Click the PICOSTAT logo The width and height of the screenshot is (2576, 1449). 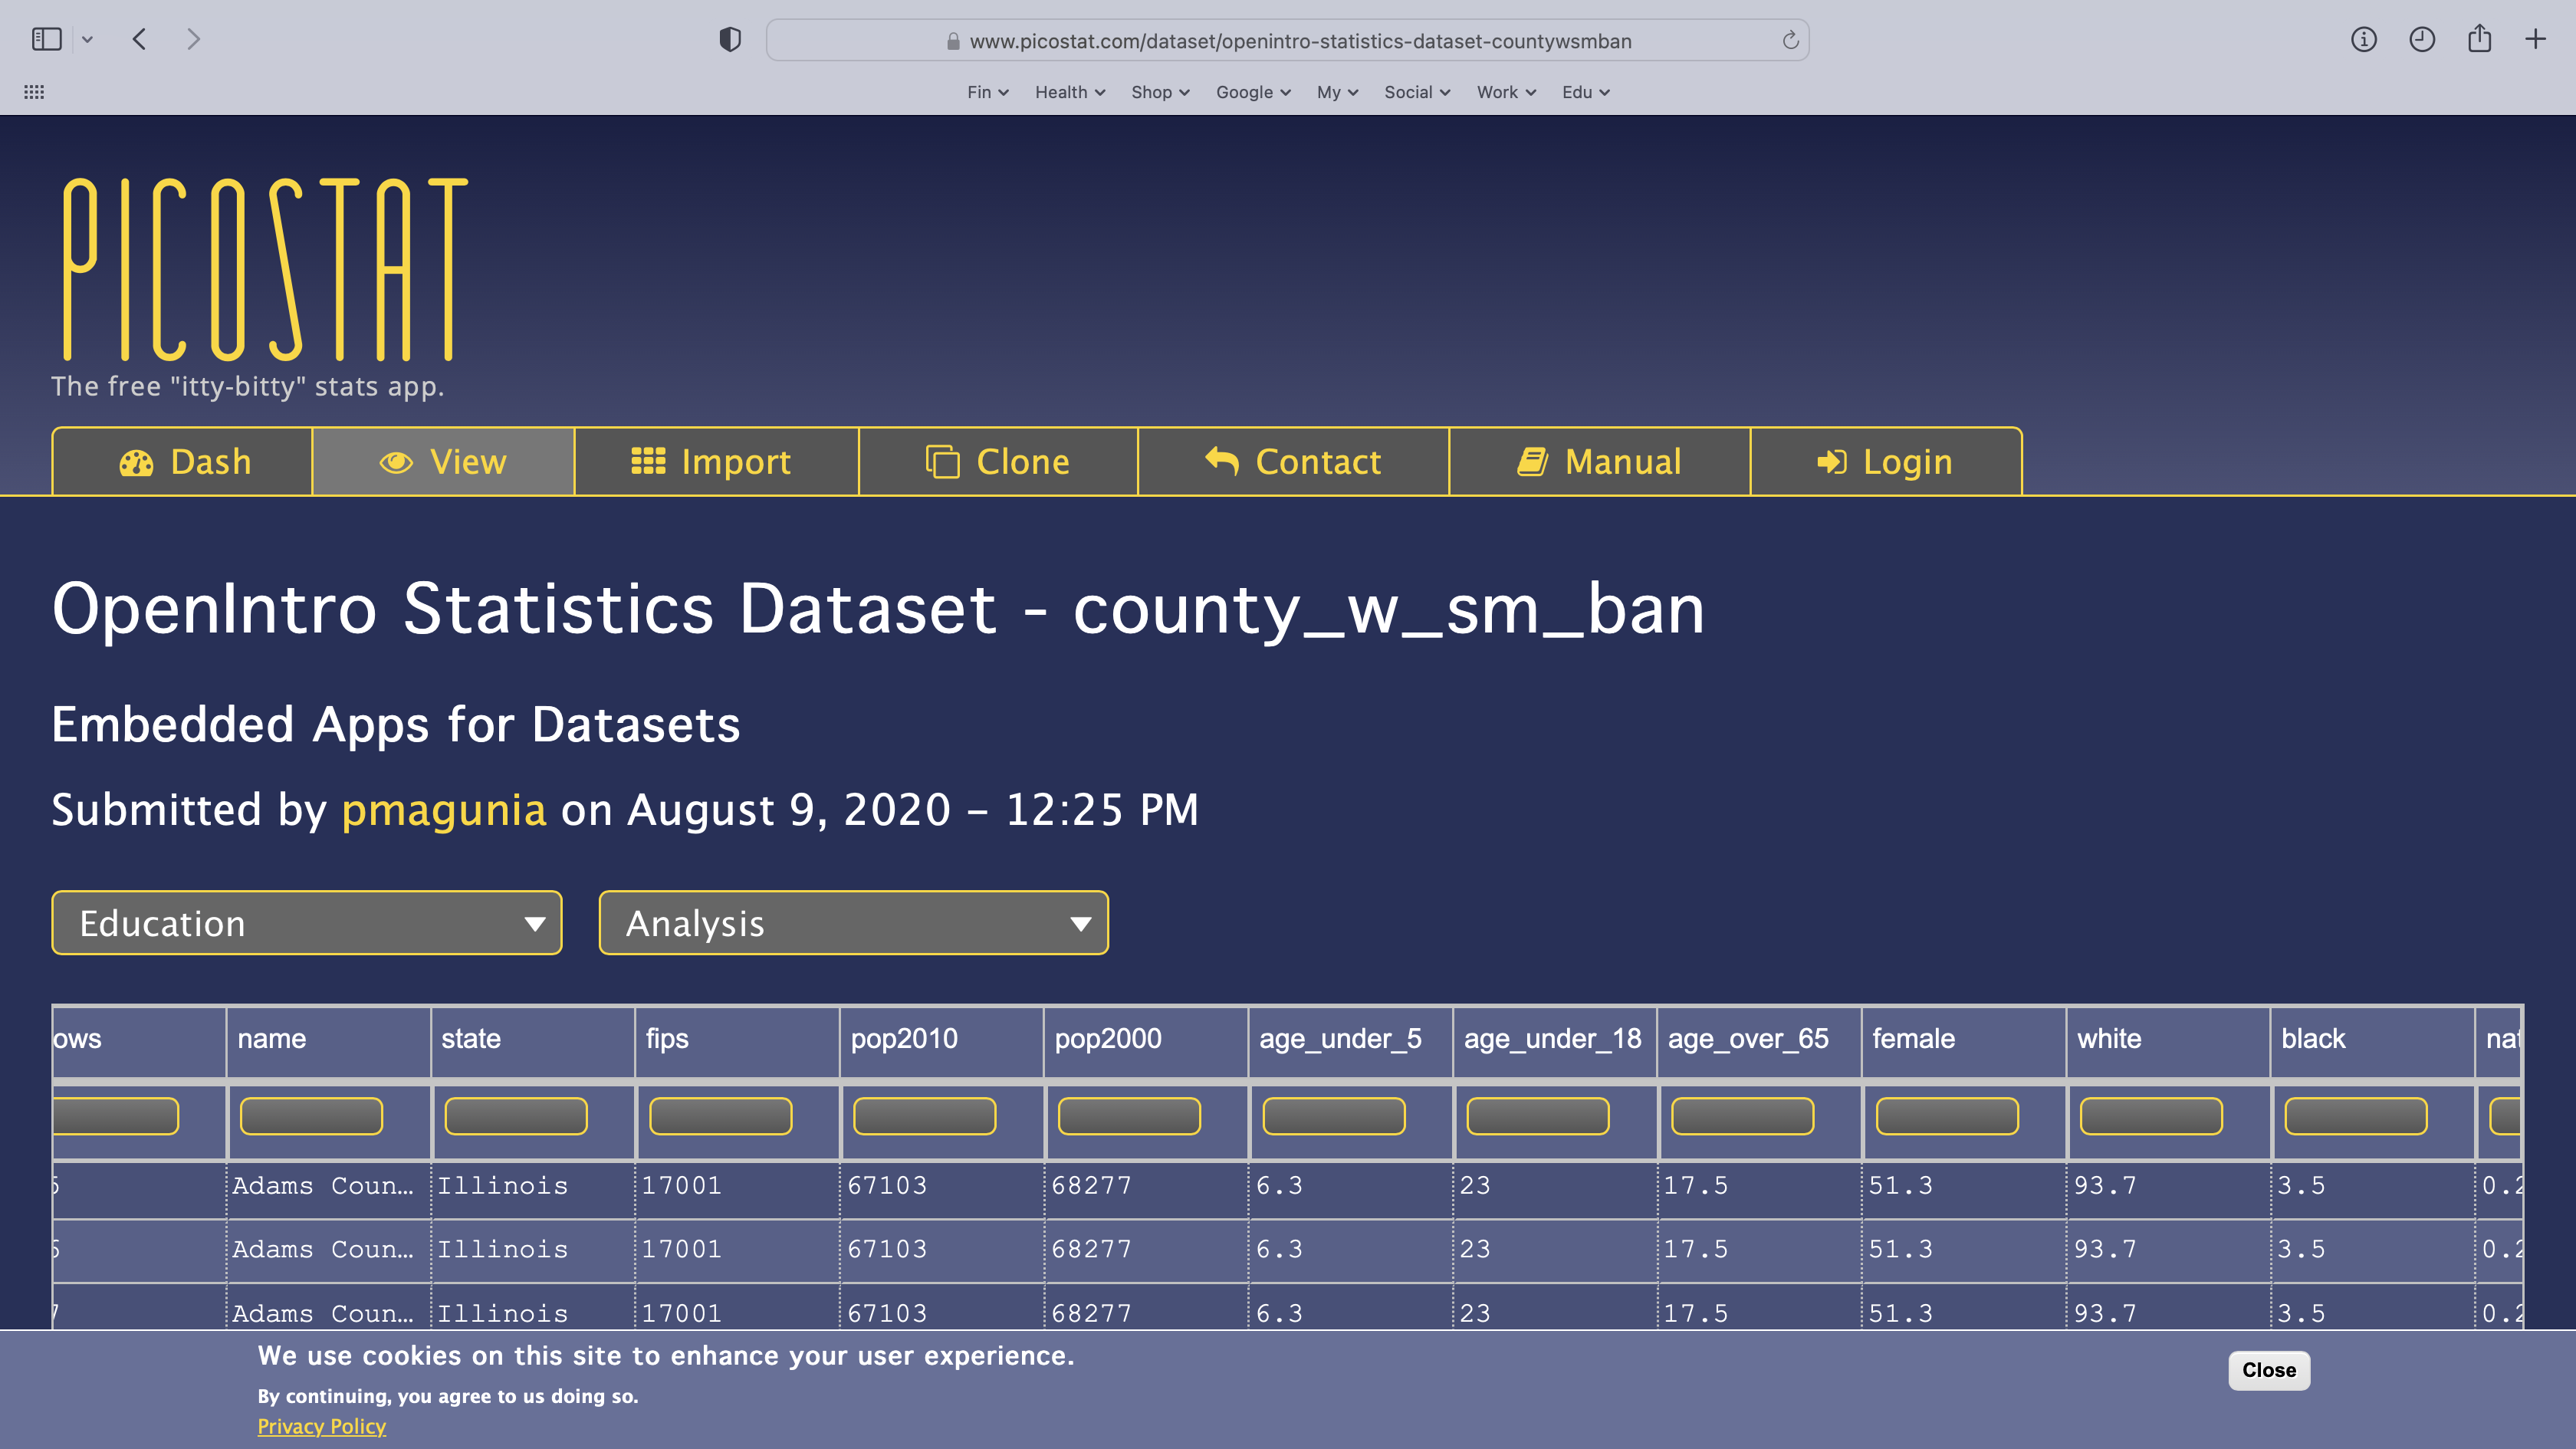265,269
